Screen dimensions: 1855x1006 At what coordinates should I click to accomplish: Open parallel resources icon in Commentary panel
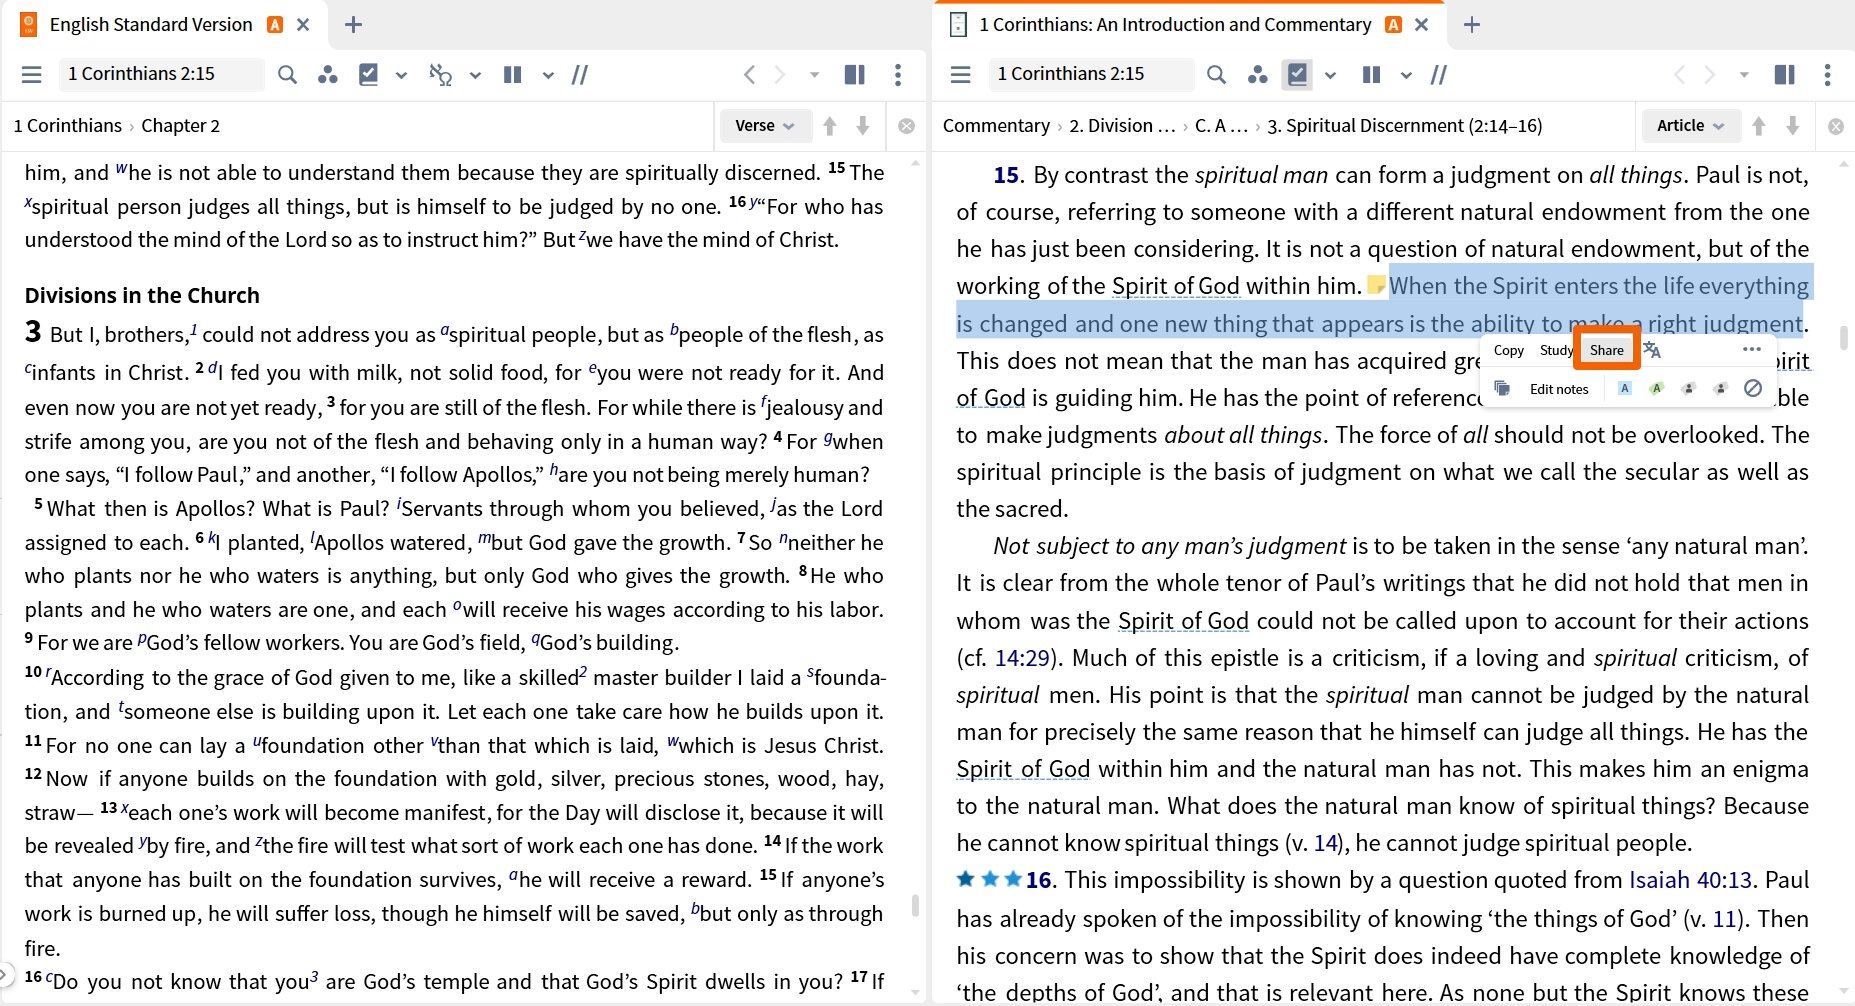click(1439, 74)
